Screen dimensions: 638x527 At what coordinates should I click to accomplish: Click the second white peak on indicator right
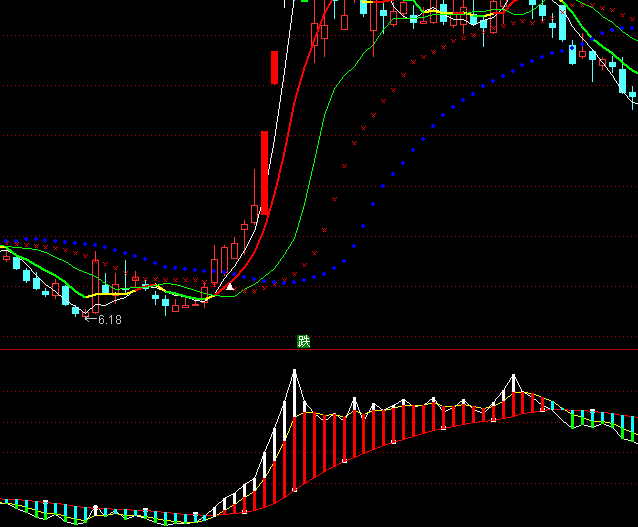pos(514,377)
